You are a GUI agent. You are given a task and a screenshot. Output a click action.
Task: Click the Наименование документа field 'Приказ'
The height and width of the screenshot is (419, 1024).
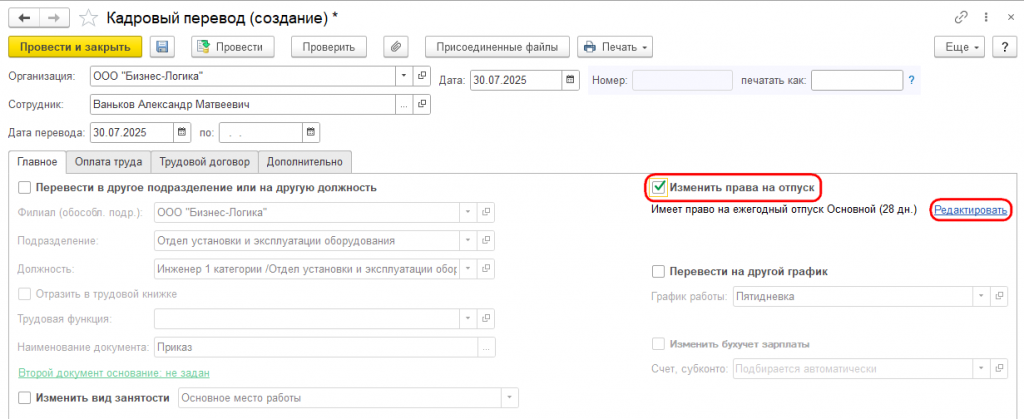pyautogui.click(x=315, y=347)
